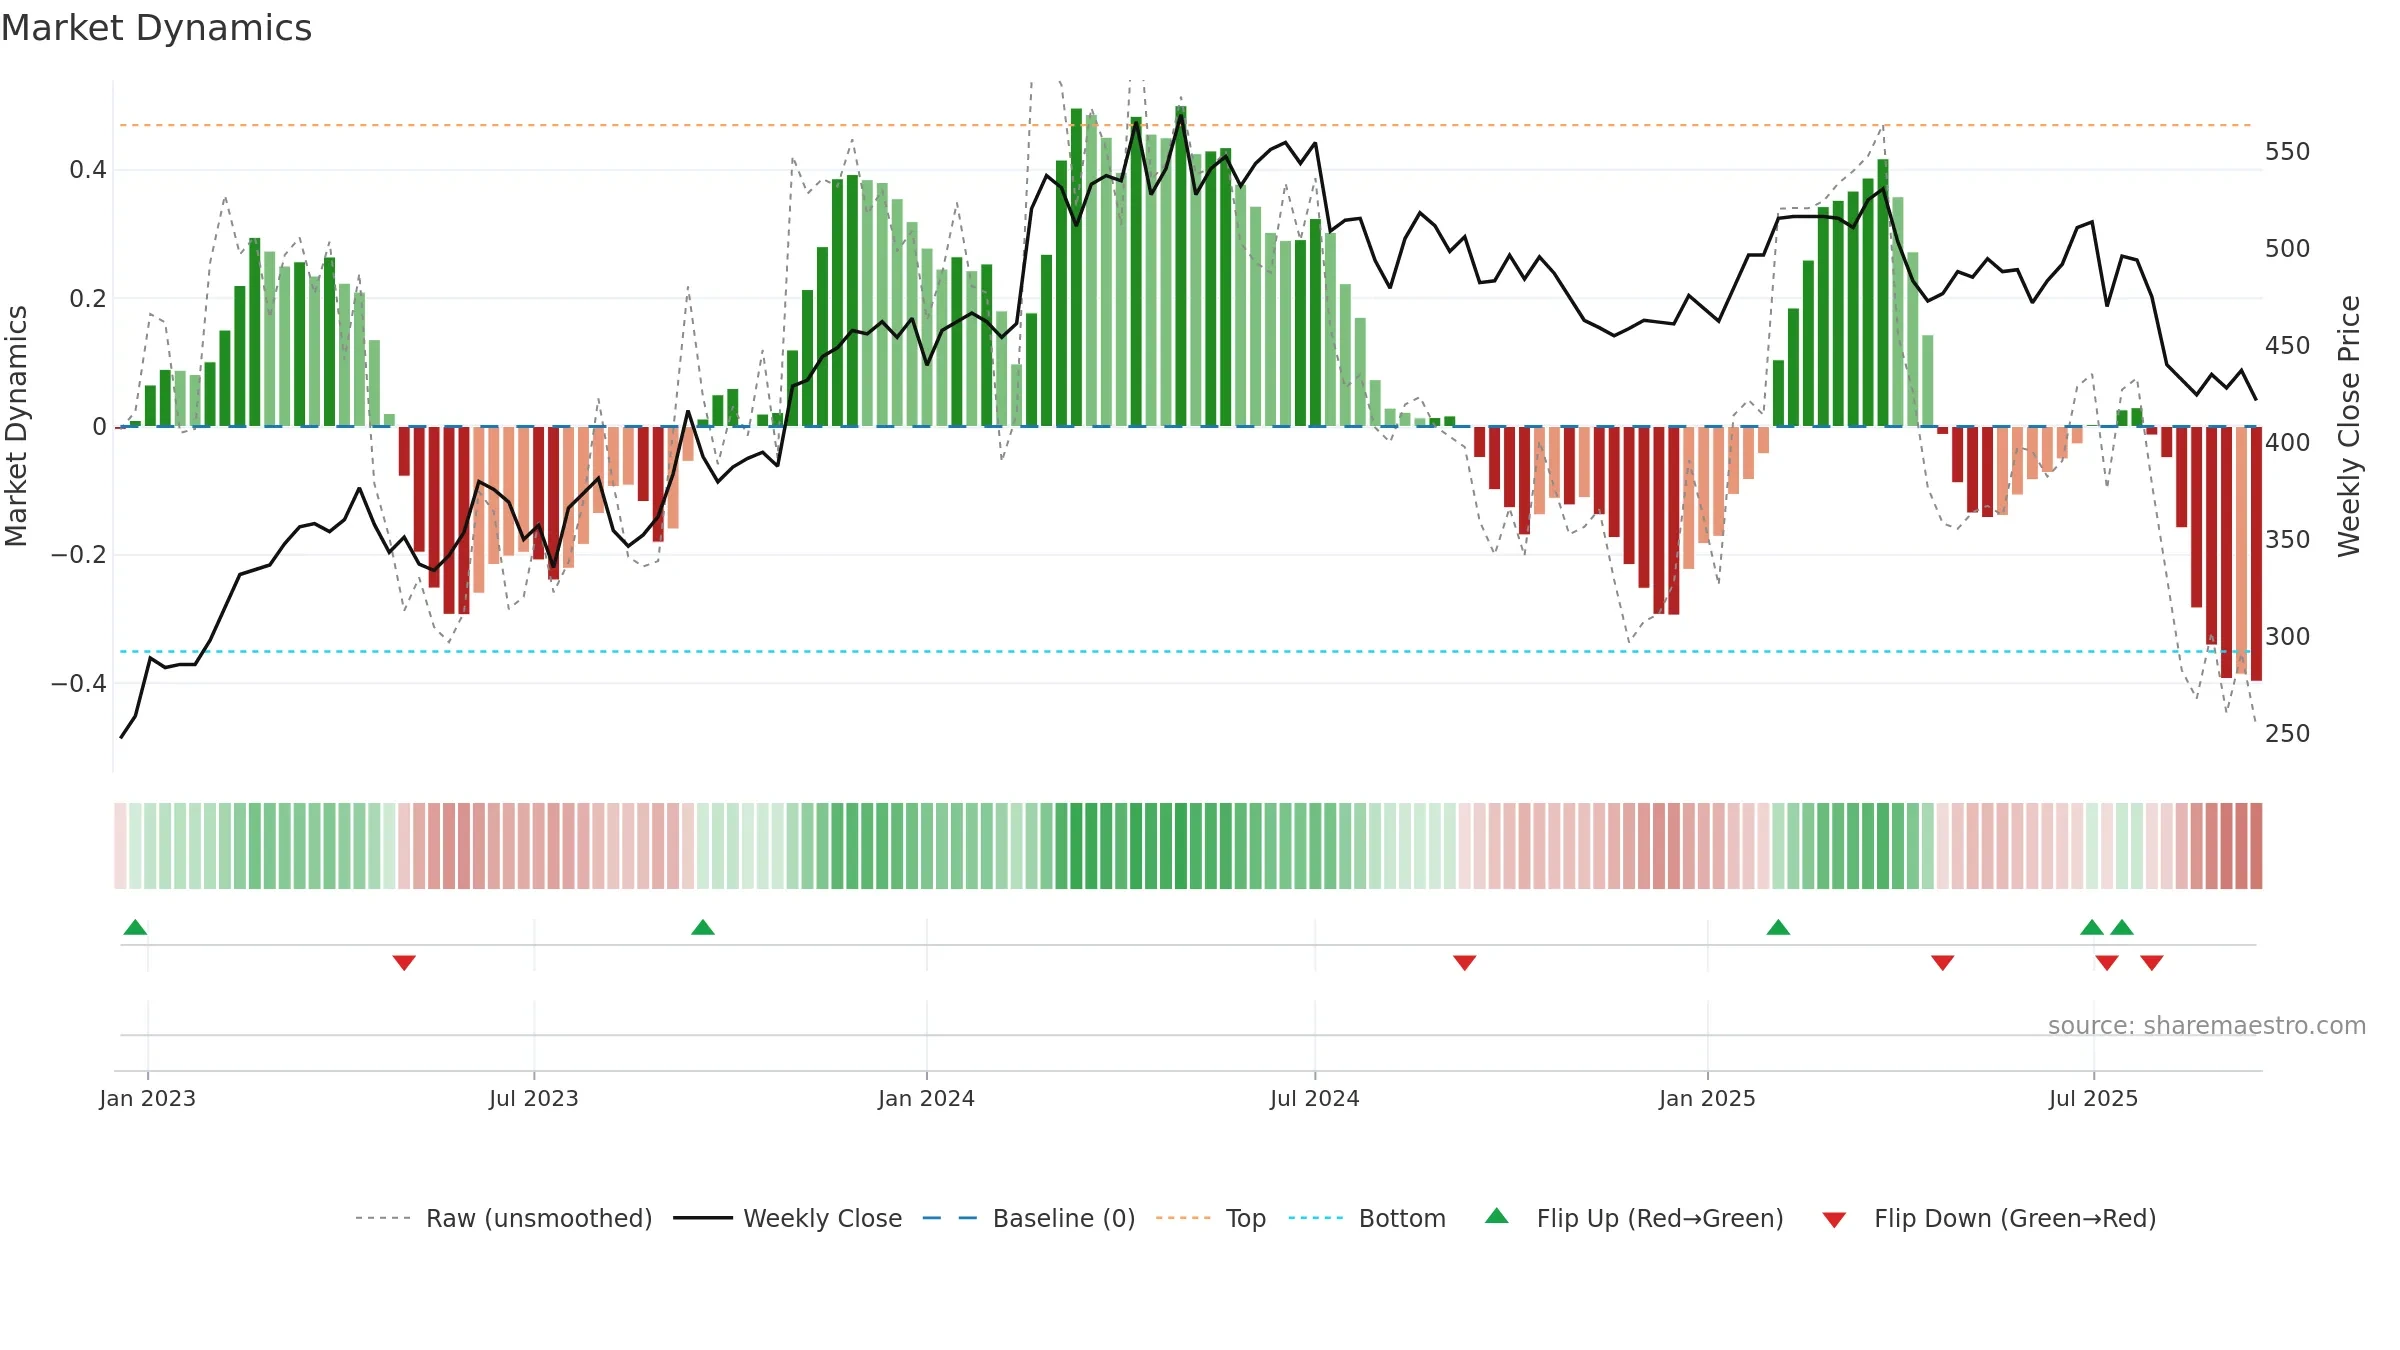This screenshot has height=1350, width=2400.
Task: Toggle the Flip Down (Green→Red) legend entry
Action: [x=1989, y=1218]
